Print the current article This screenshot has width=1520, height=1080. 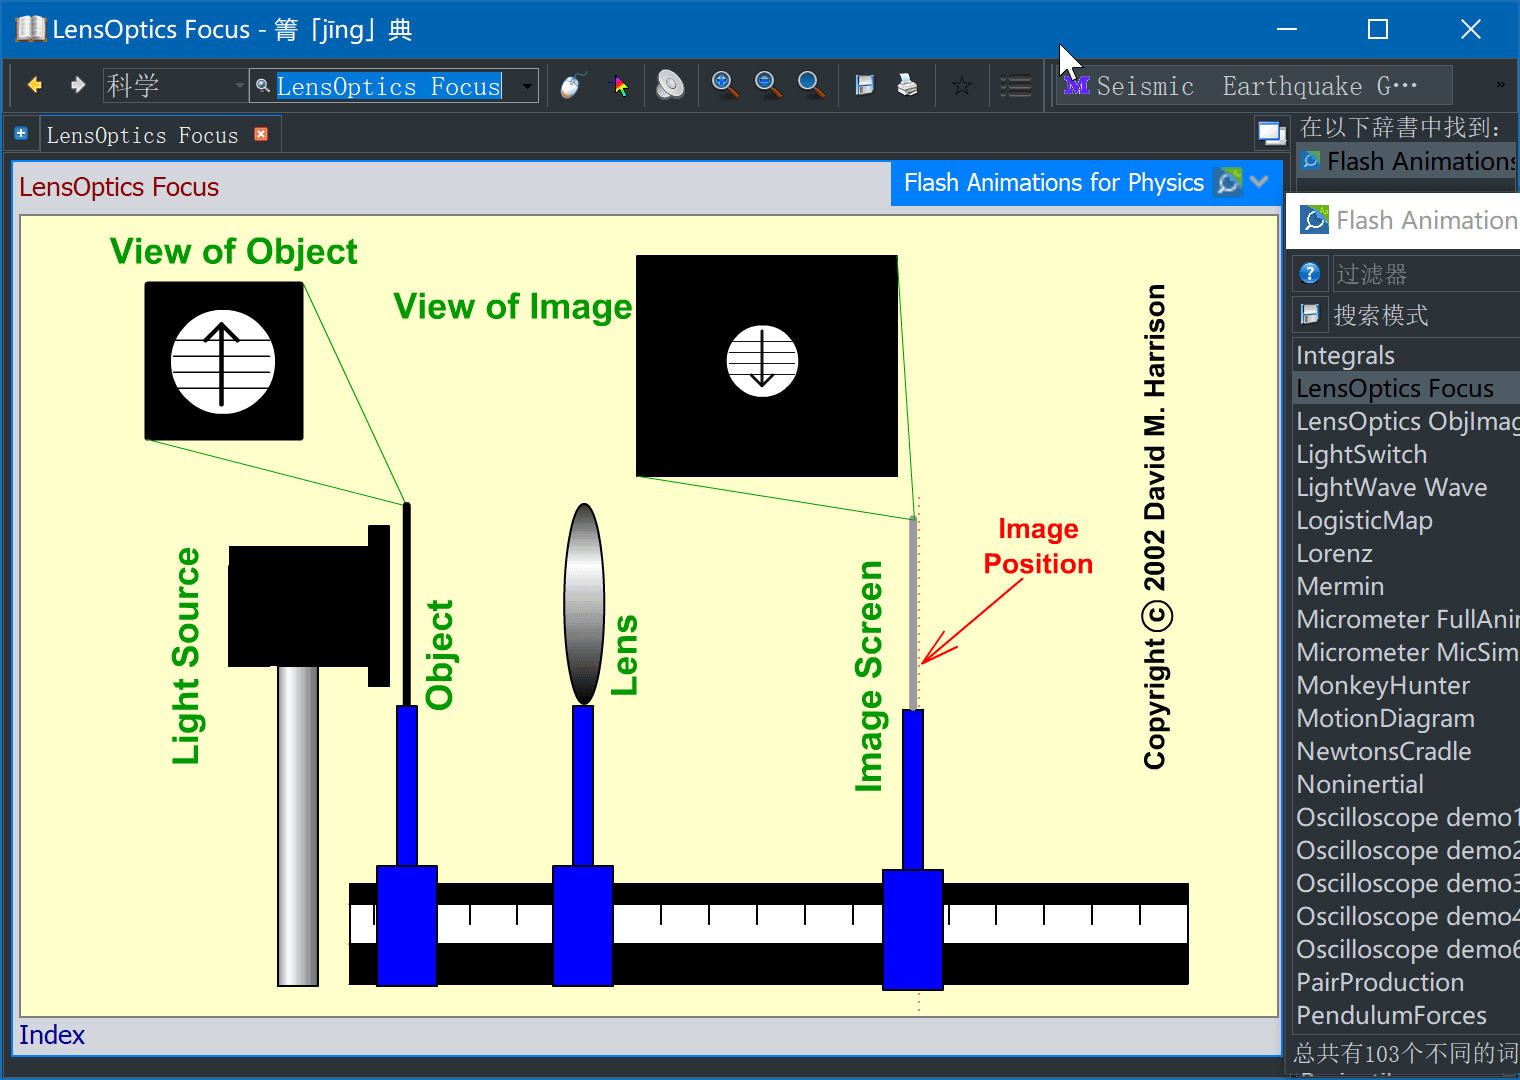907,86
